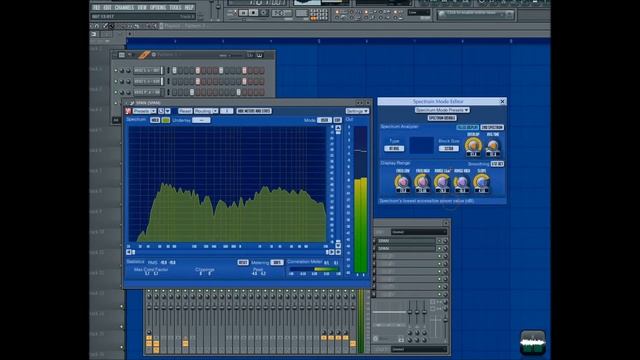This screenshot has height=360, width=640.
Task: Open the EDIT menu
Action: (107, 7)
